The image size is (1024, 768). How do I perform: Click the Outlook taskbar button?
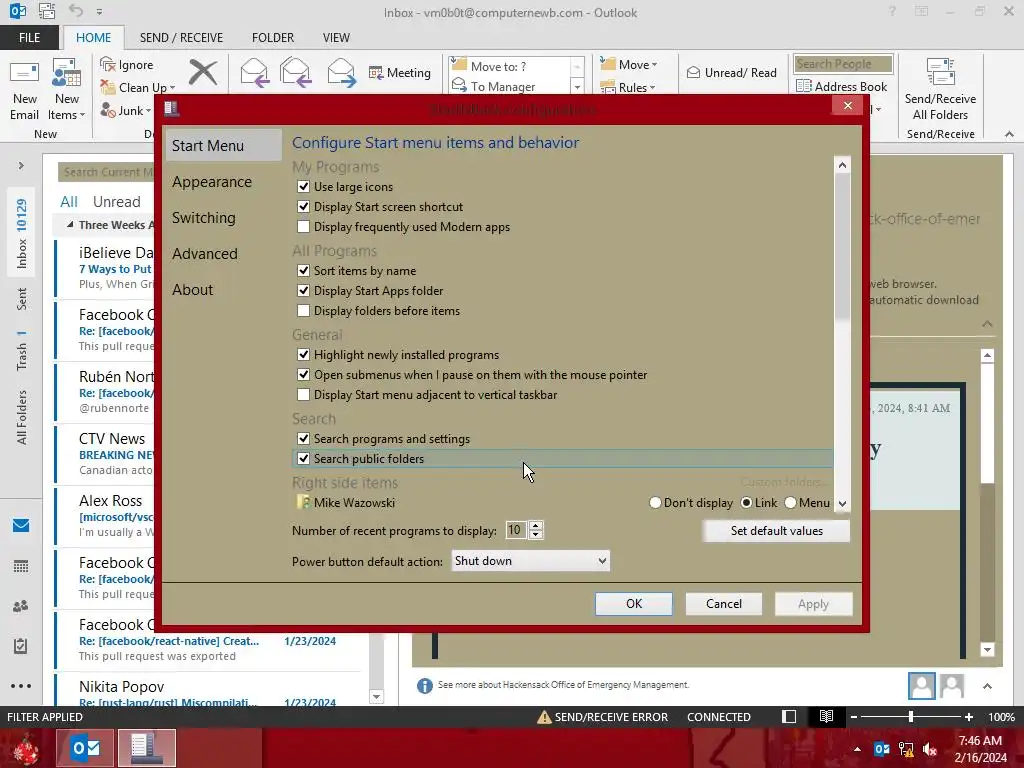[86, 748]
